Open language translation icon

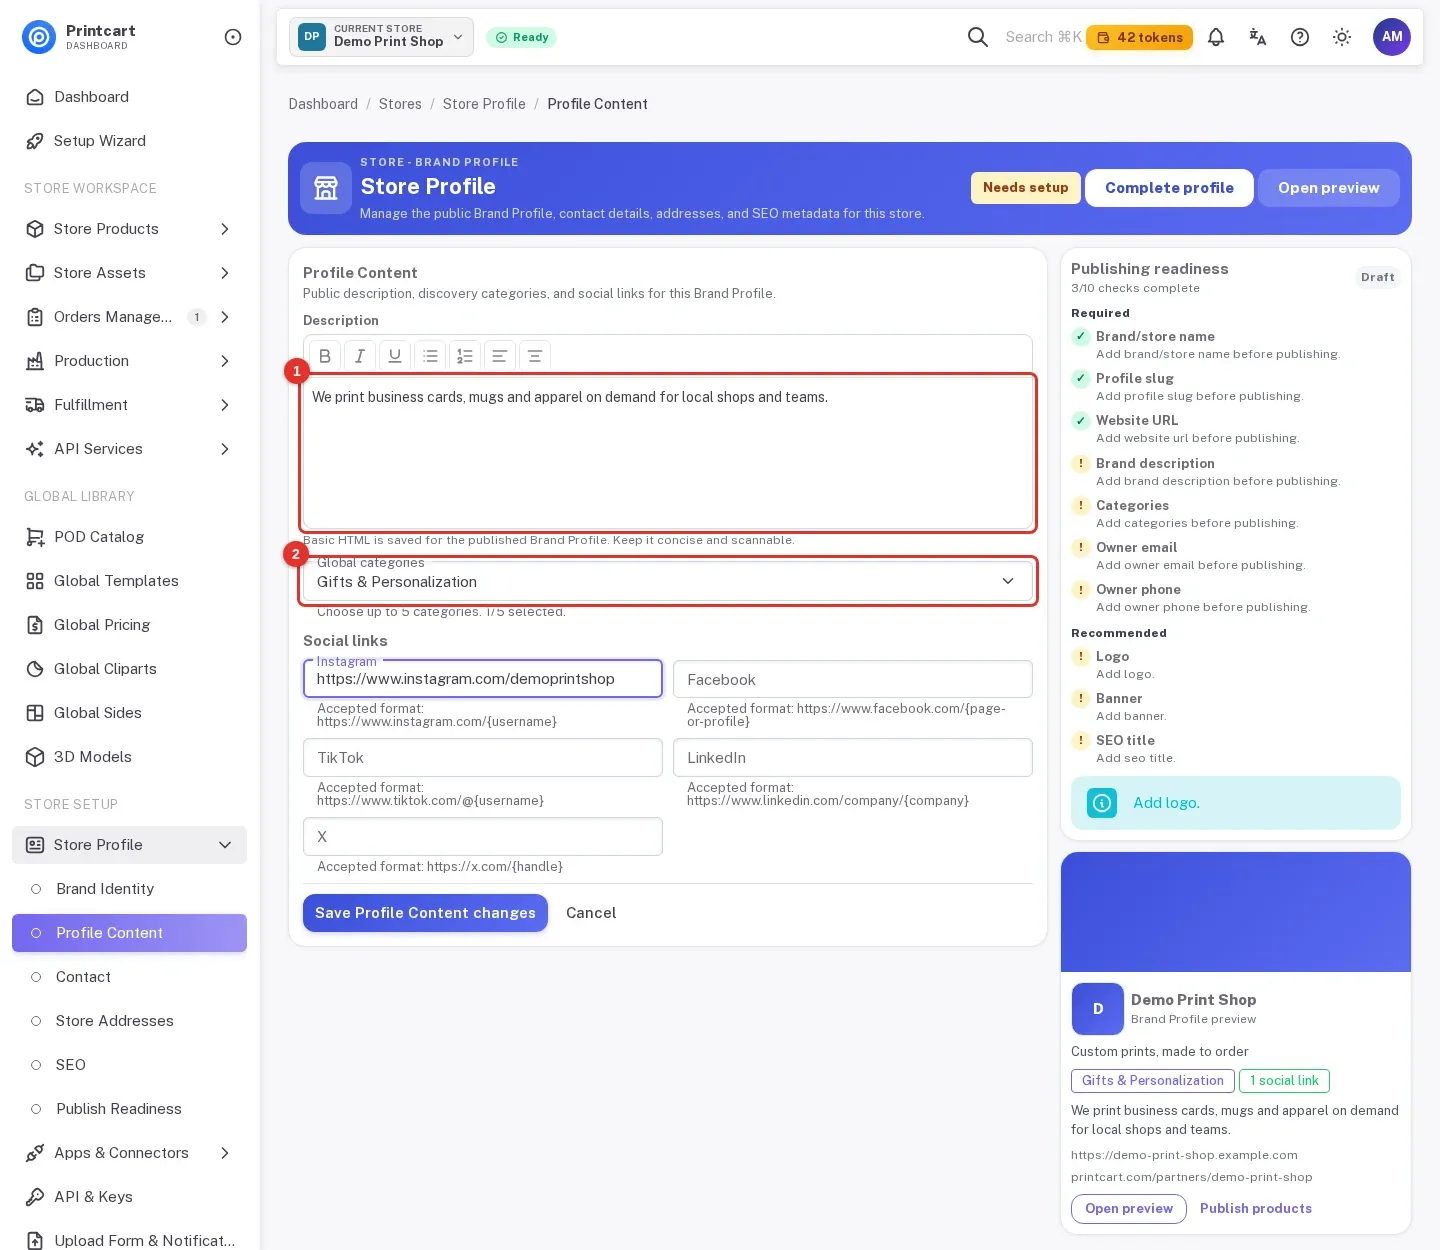[1258, 37]
